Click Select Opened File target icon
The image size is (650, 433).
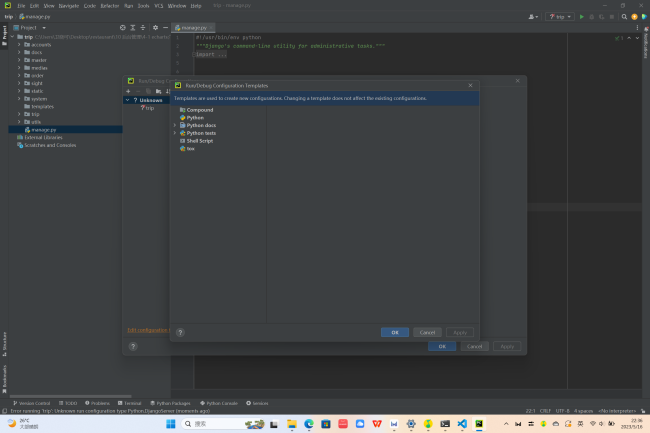pyautogui.click(x=123, y=28)
